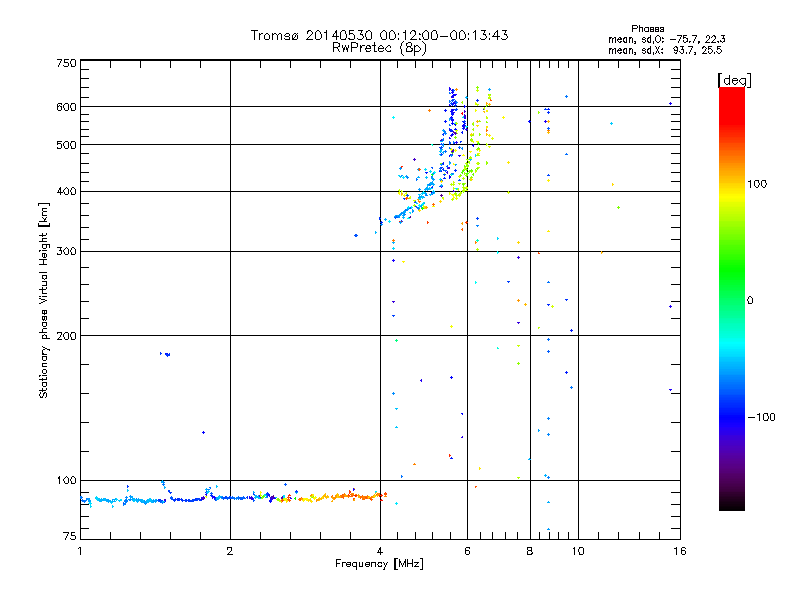
Task: Click the y-axis label "75"
Action: coord(70,536)
